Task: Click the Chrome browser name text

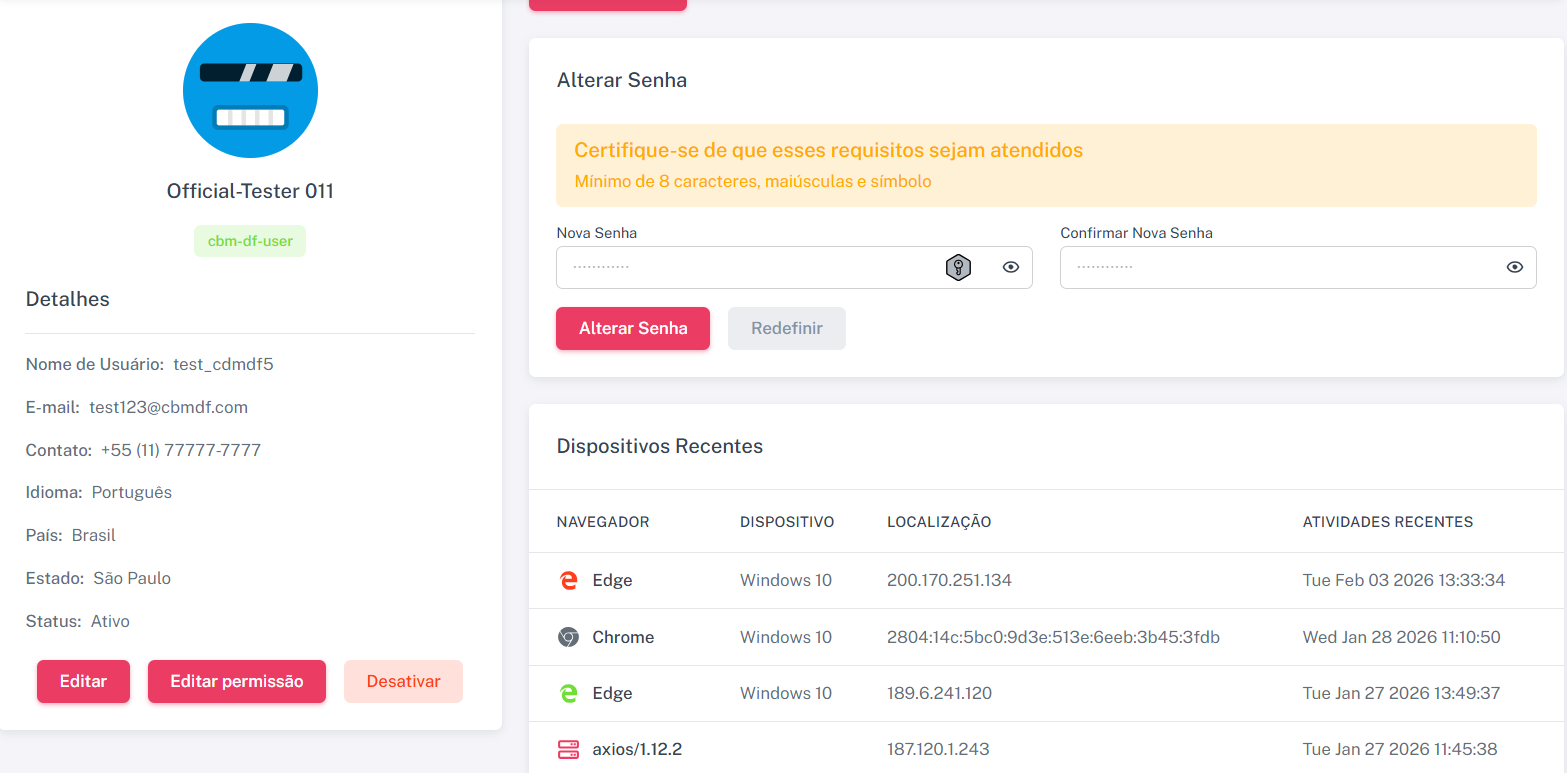Action: pyautogui.click(x=623, y=637)
